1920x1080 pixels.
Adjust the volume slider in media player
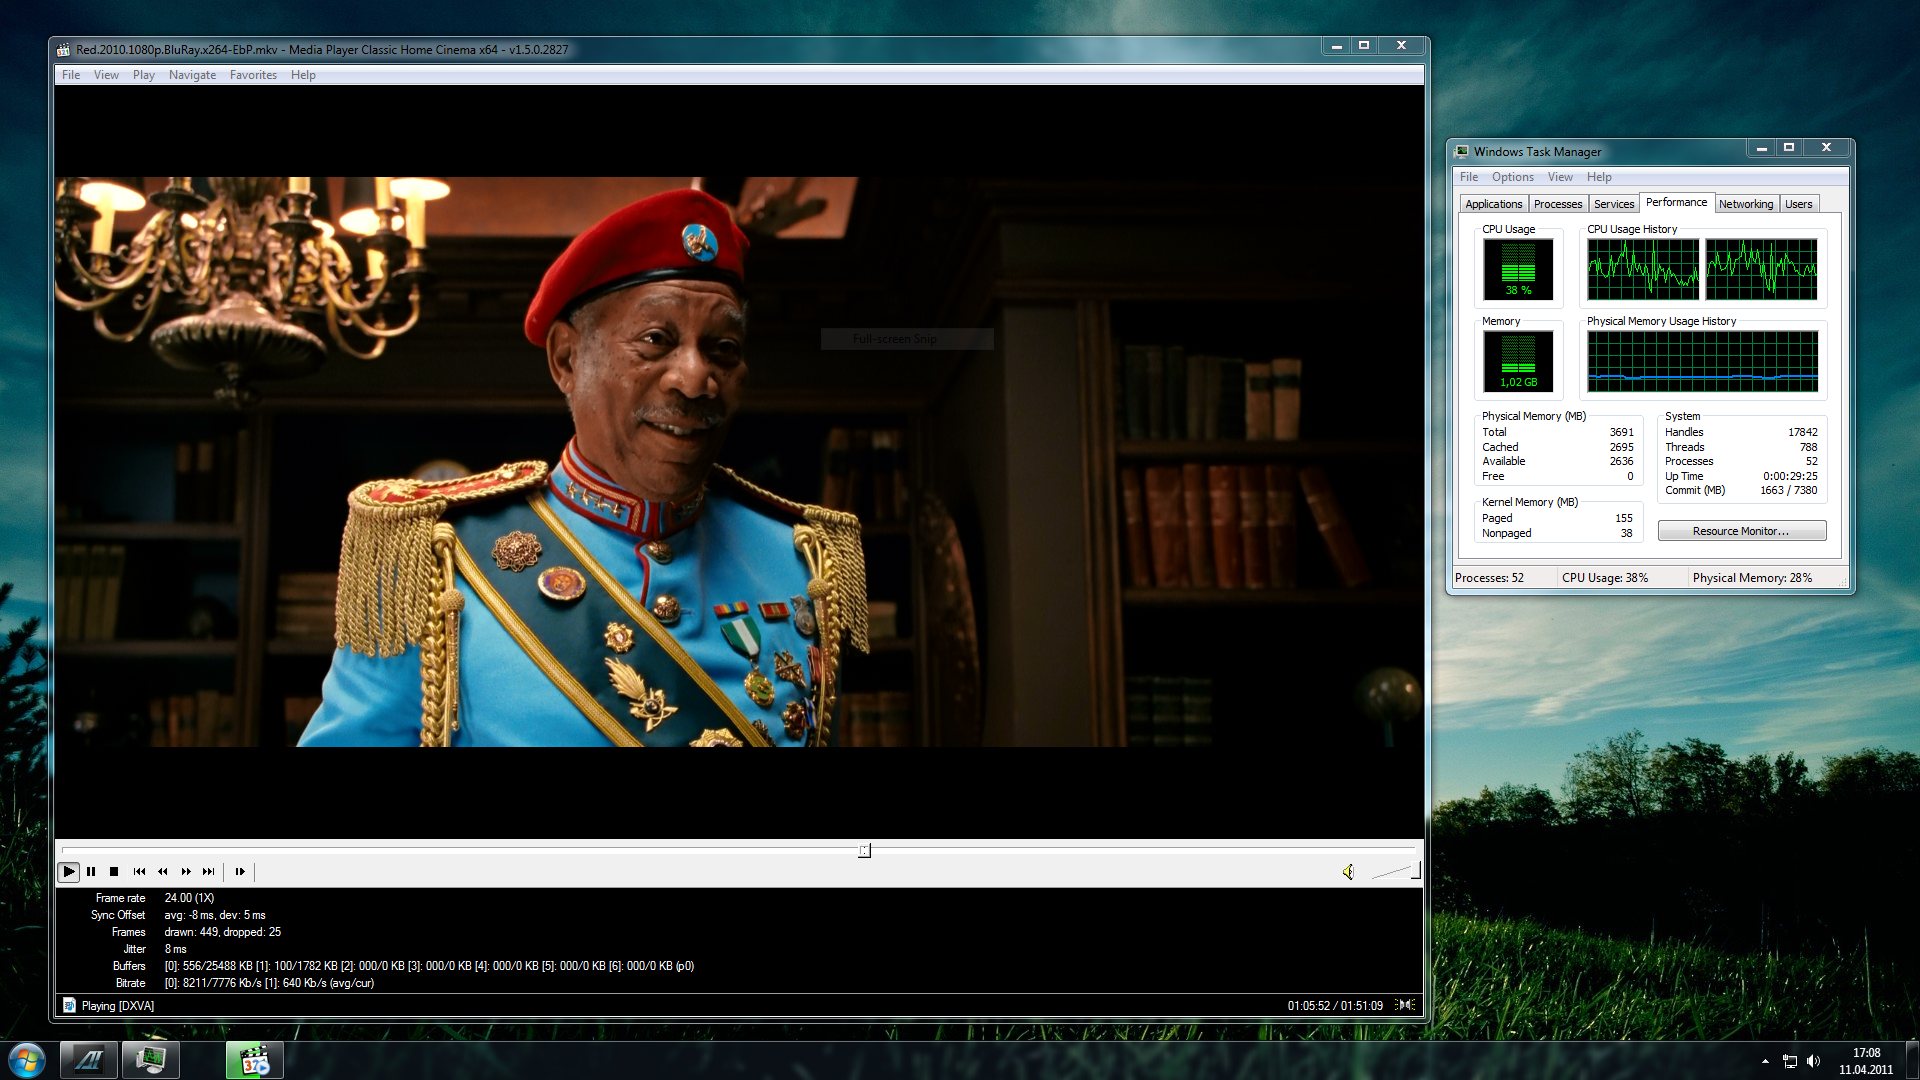[x=1395, y=871]
